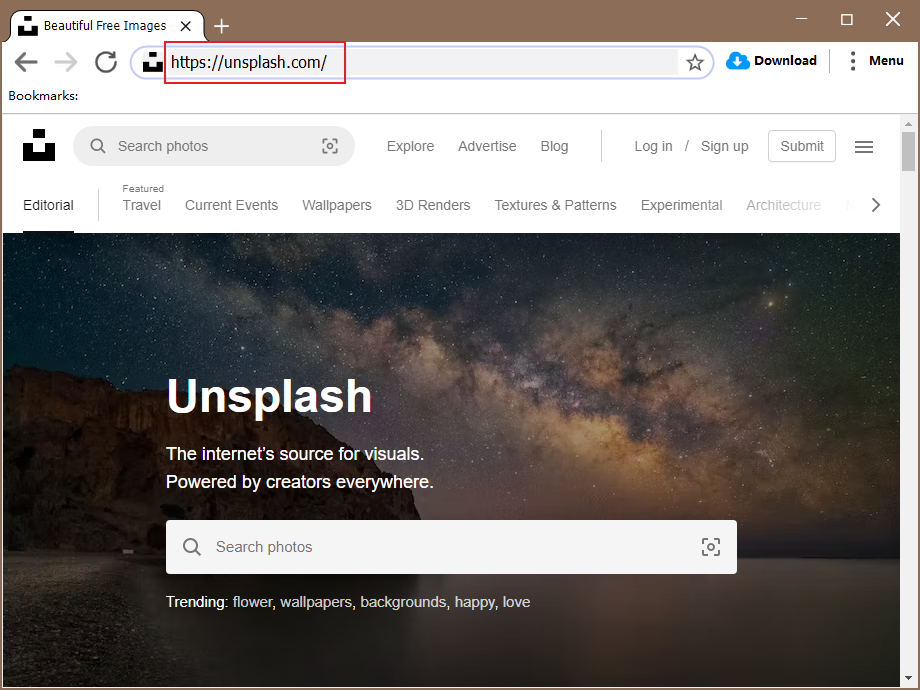This screenshot has height=690, width=920.
Task: Click the scrollbar down arrow
Action: (x=908, y=678)
